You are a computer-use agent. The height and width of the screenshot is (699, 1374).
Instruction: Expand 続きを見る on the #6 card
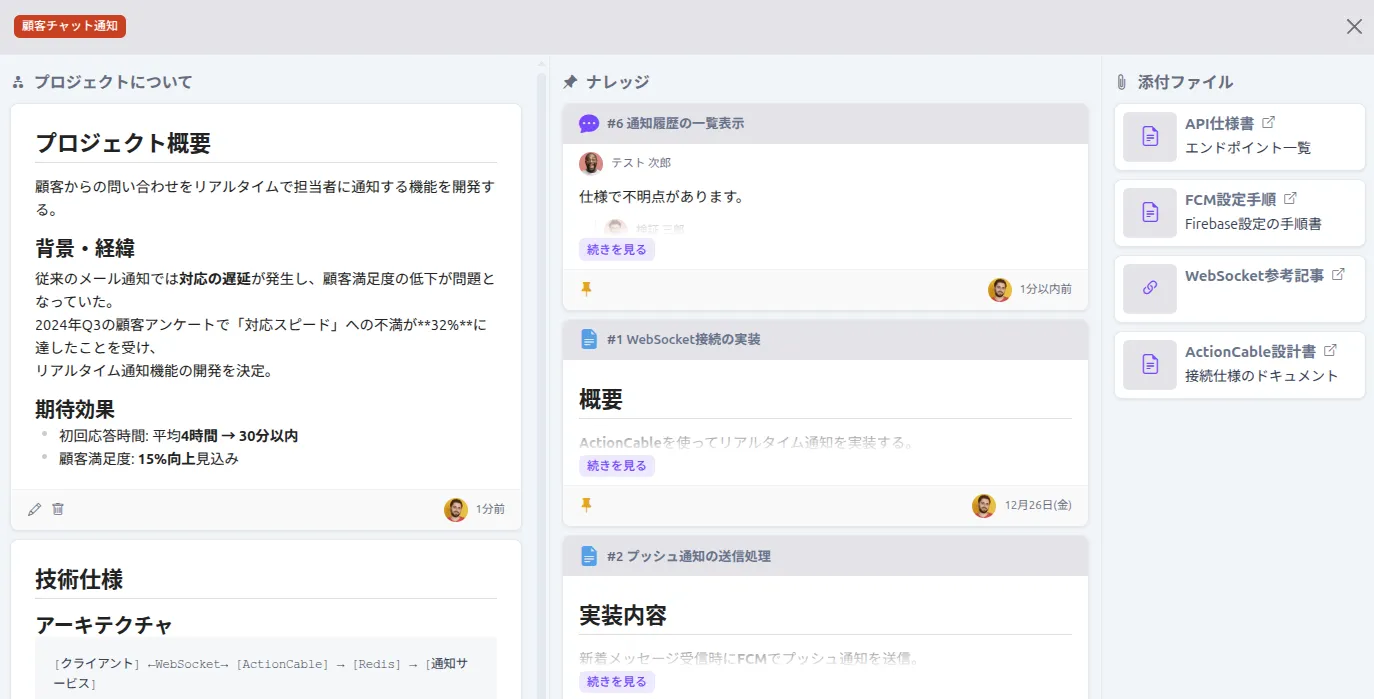616,248
